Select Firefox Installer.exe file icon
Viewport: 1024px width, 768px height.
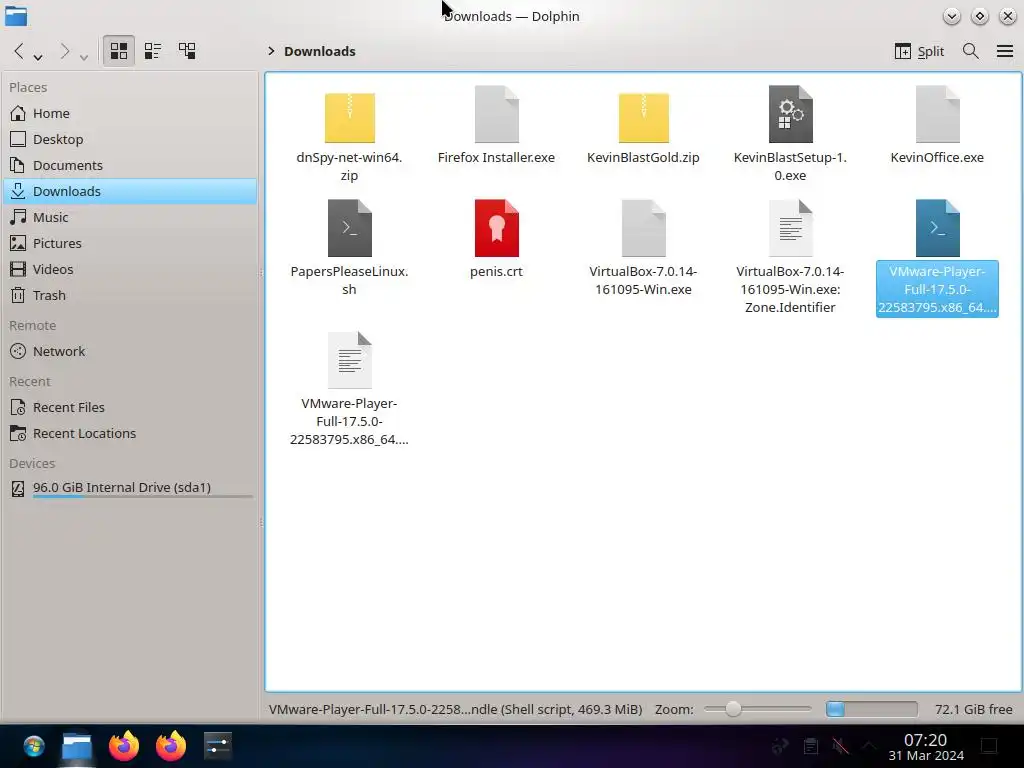pos(496,114)
